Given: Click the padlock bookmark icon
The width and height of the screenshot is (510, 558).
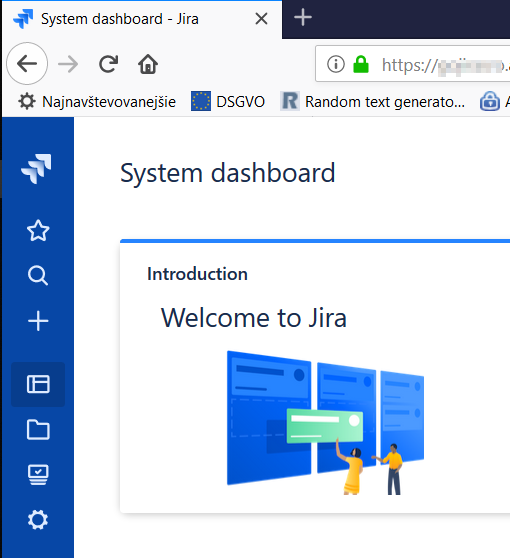Looking at the screenshot, I should coord(490,101).
